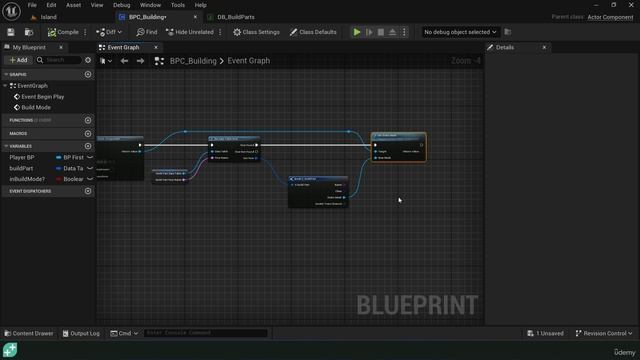Open Class Defaults
640x360 pixels.
tap(313, 32)
